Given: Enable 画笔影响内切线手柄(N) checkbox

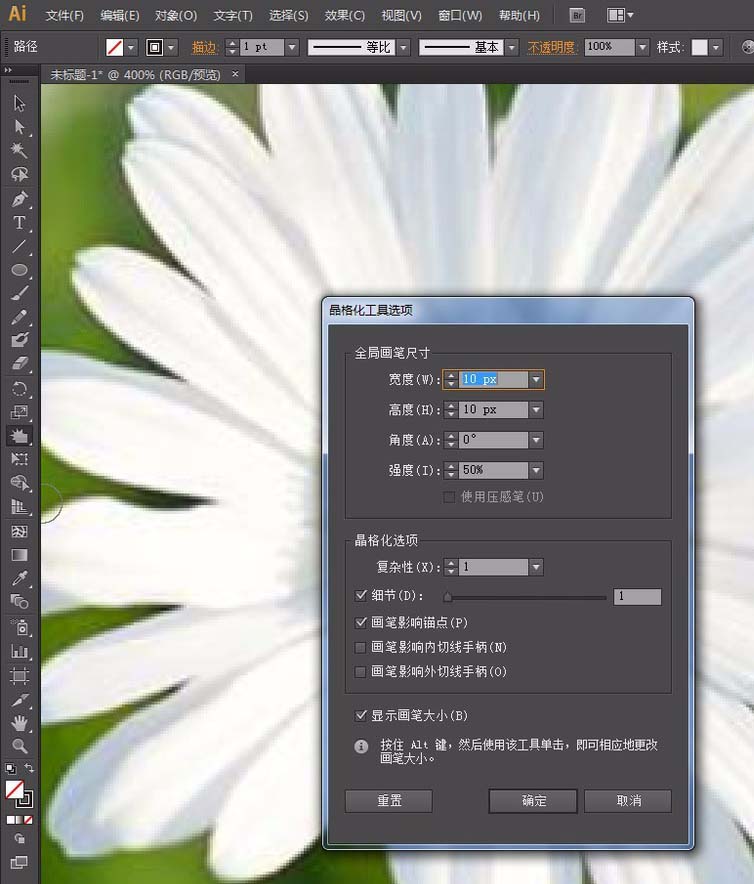Looking at the screenshot, I should pos(360,647).
